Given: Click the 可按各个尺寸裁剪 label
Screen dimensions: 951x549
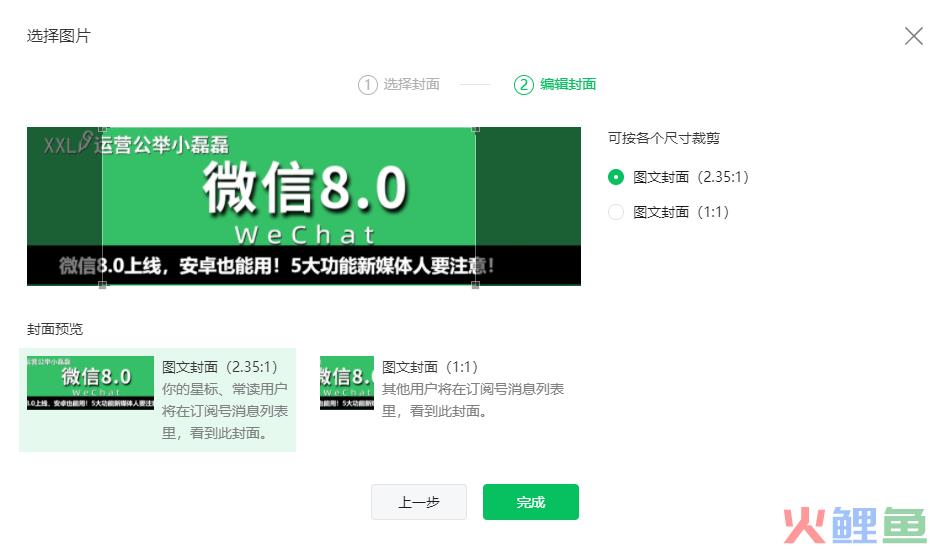Looking at the screenshot, I should [x=664, y=138].
